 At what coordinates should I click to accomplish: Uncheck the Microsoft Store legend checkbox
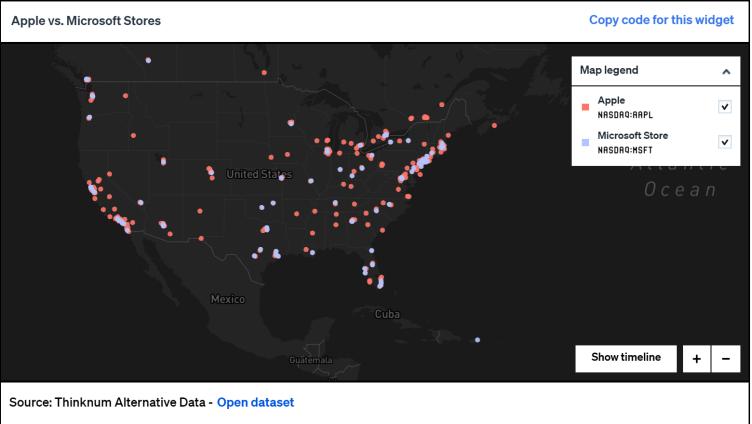tap(725, 142)
